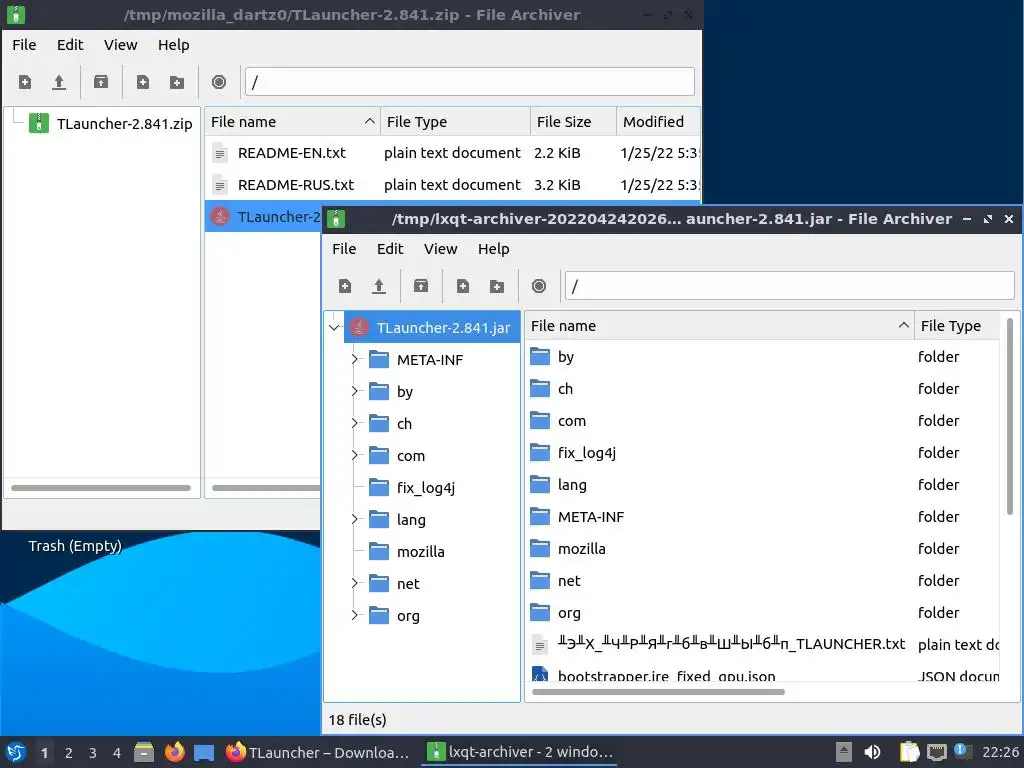The height and width of the screenshot is (768, 1024).
Task: Click Add folder icon in zip window toolbar
Action: click(177, 82)
